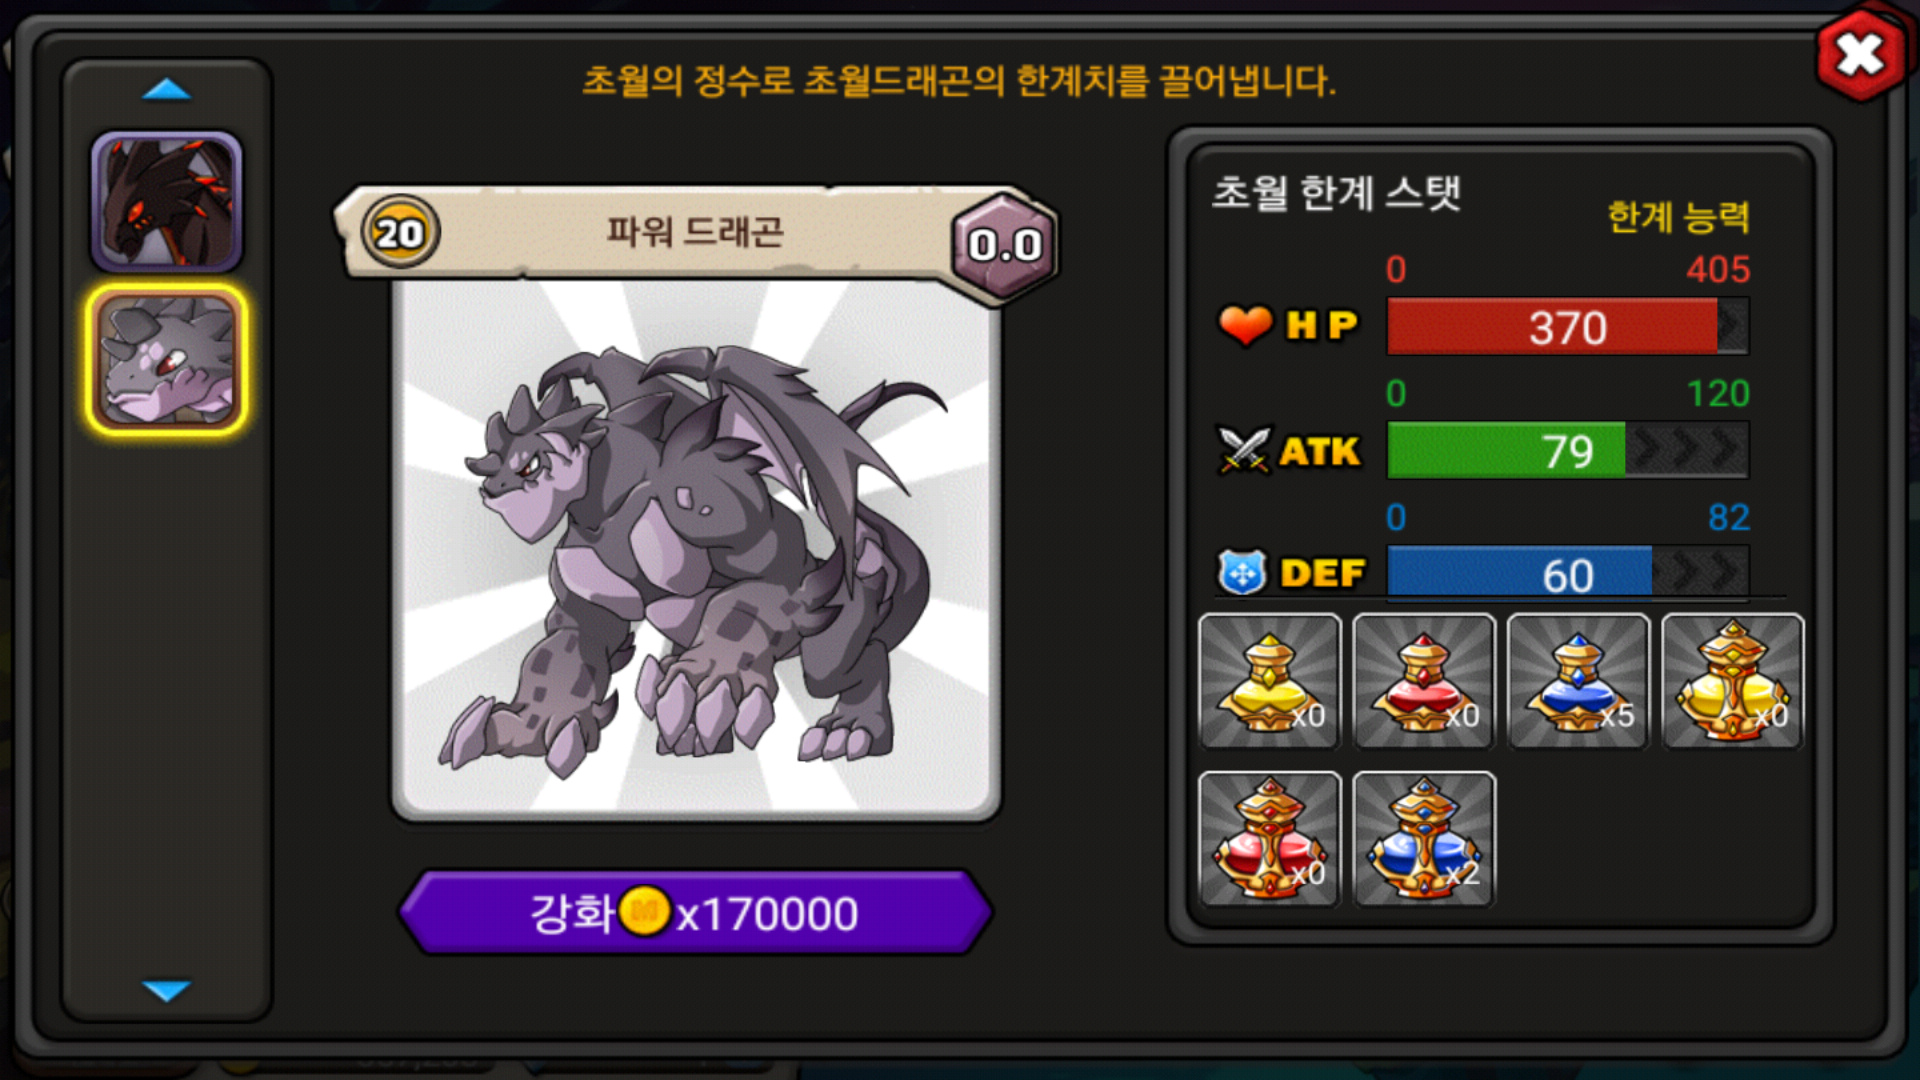Click the green ATK bar showing 79

pyautogui.click(x=1567, y=450)
